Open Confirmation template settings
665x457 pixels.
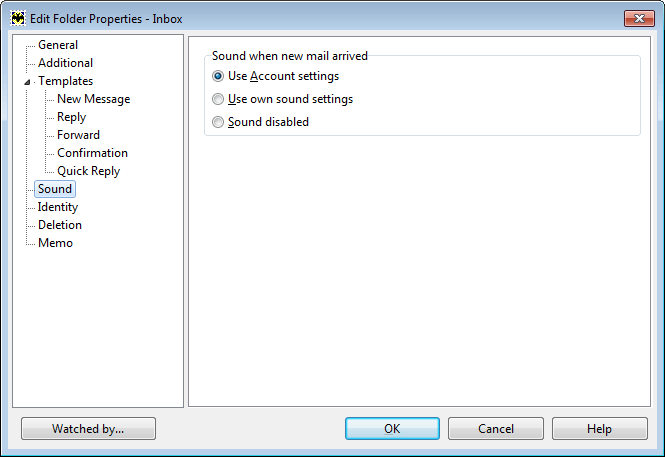tap(92, 153)
